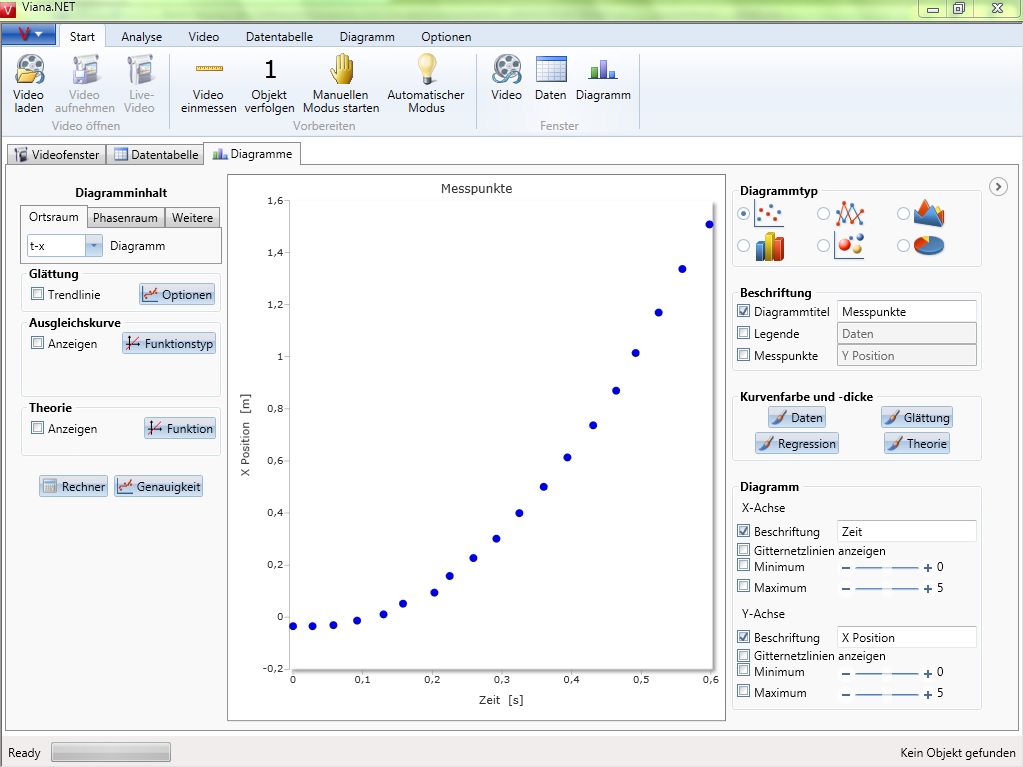Viewport: 1023px width, 767px height.
Task: Collapse the right panel with arrow button
Action: pos(997,186)
